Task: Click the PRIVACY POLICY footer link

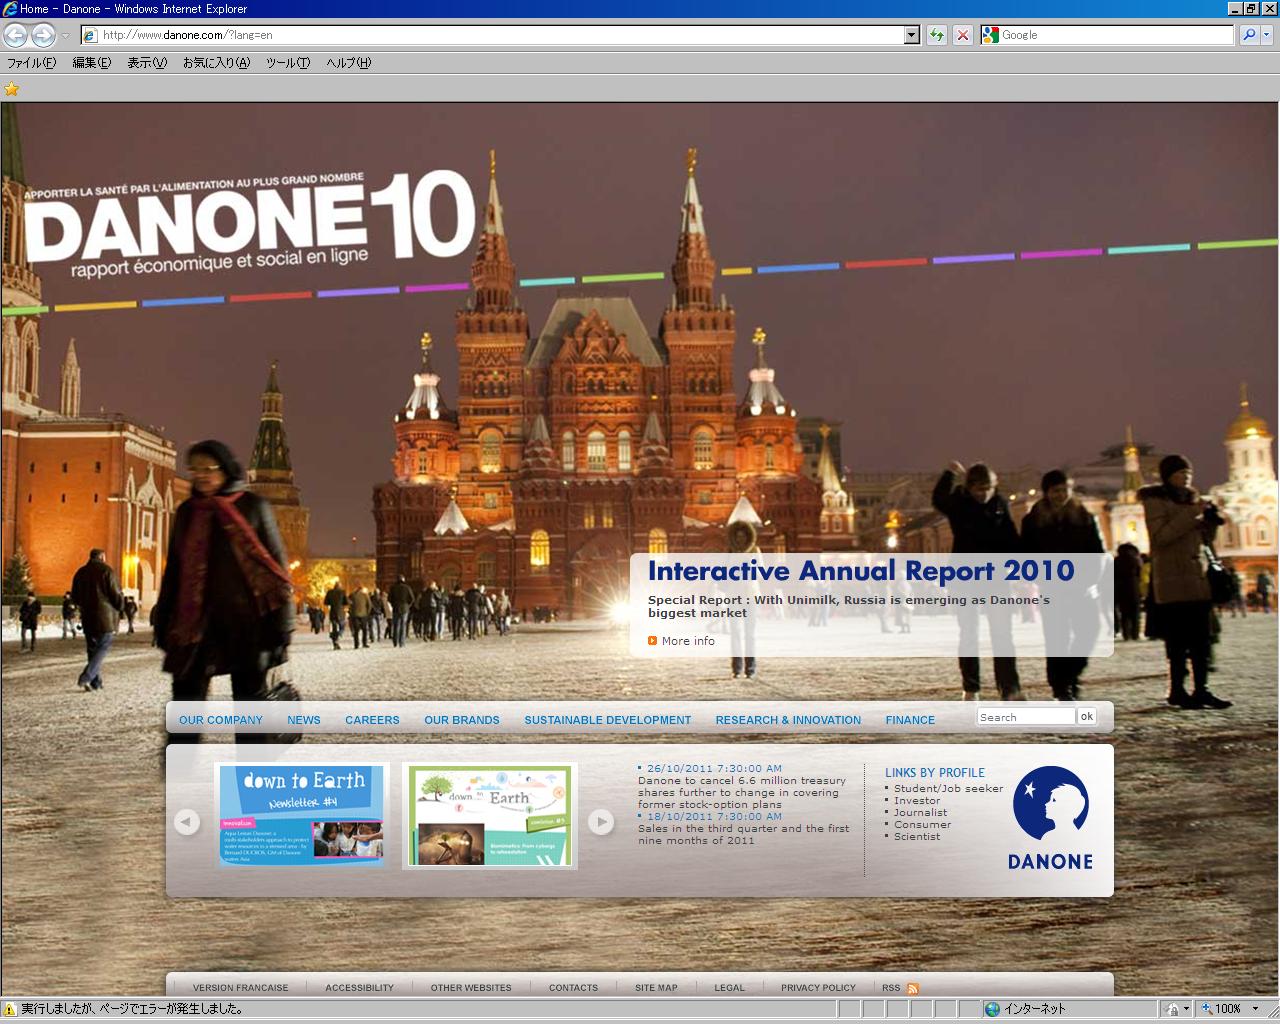Action: click(x=818, y=988)
